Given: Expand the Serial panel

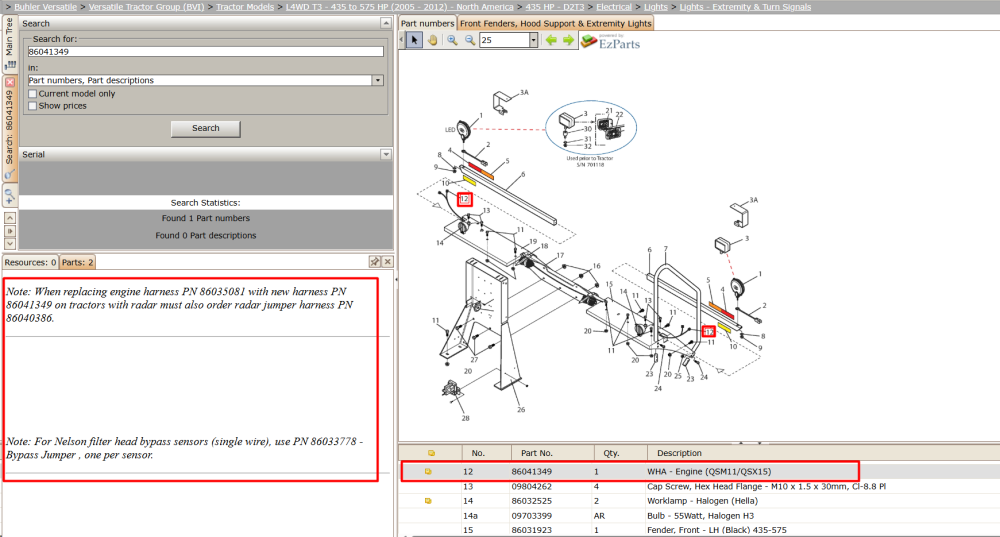Looking at the screenshot, I should click(385, 154).
